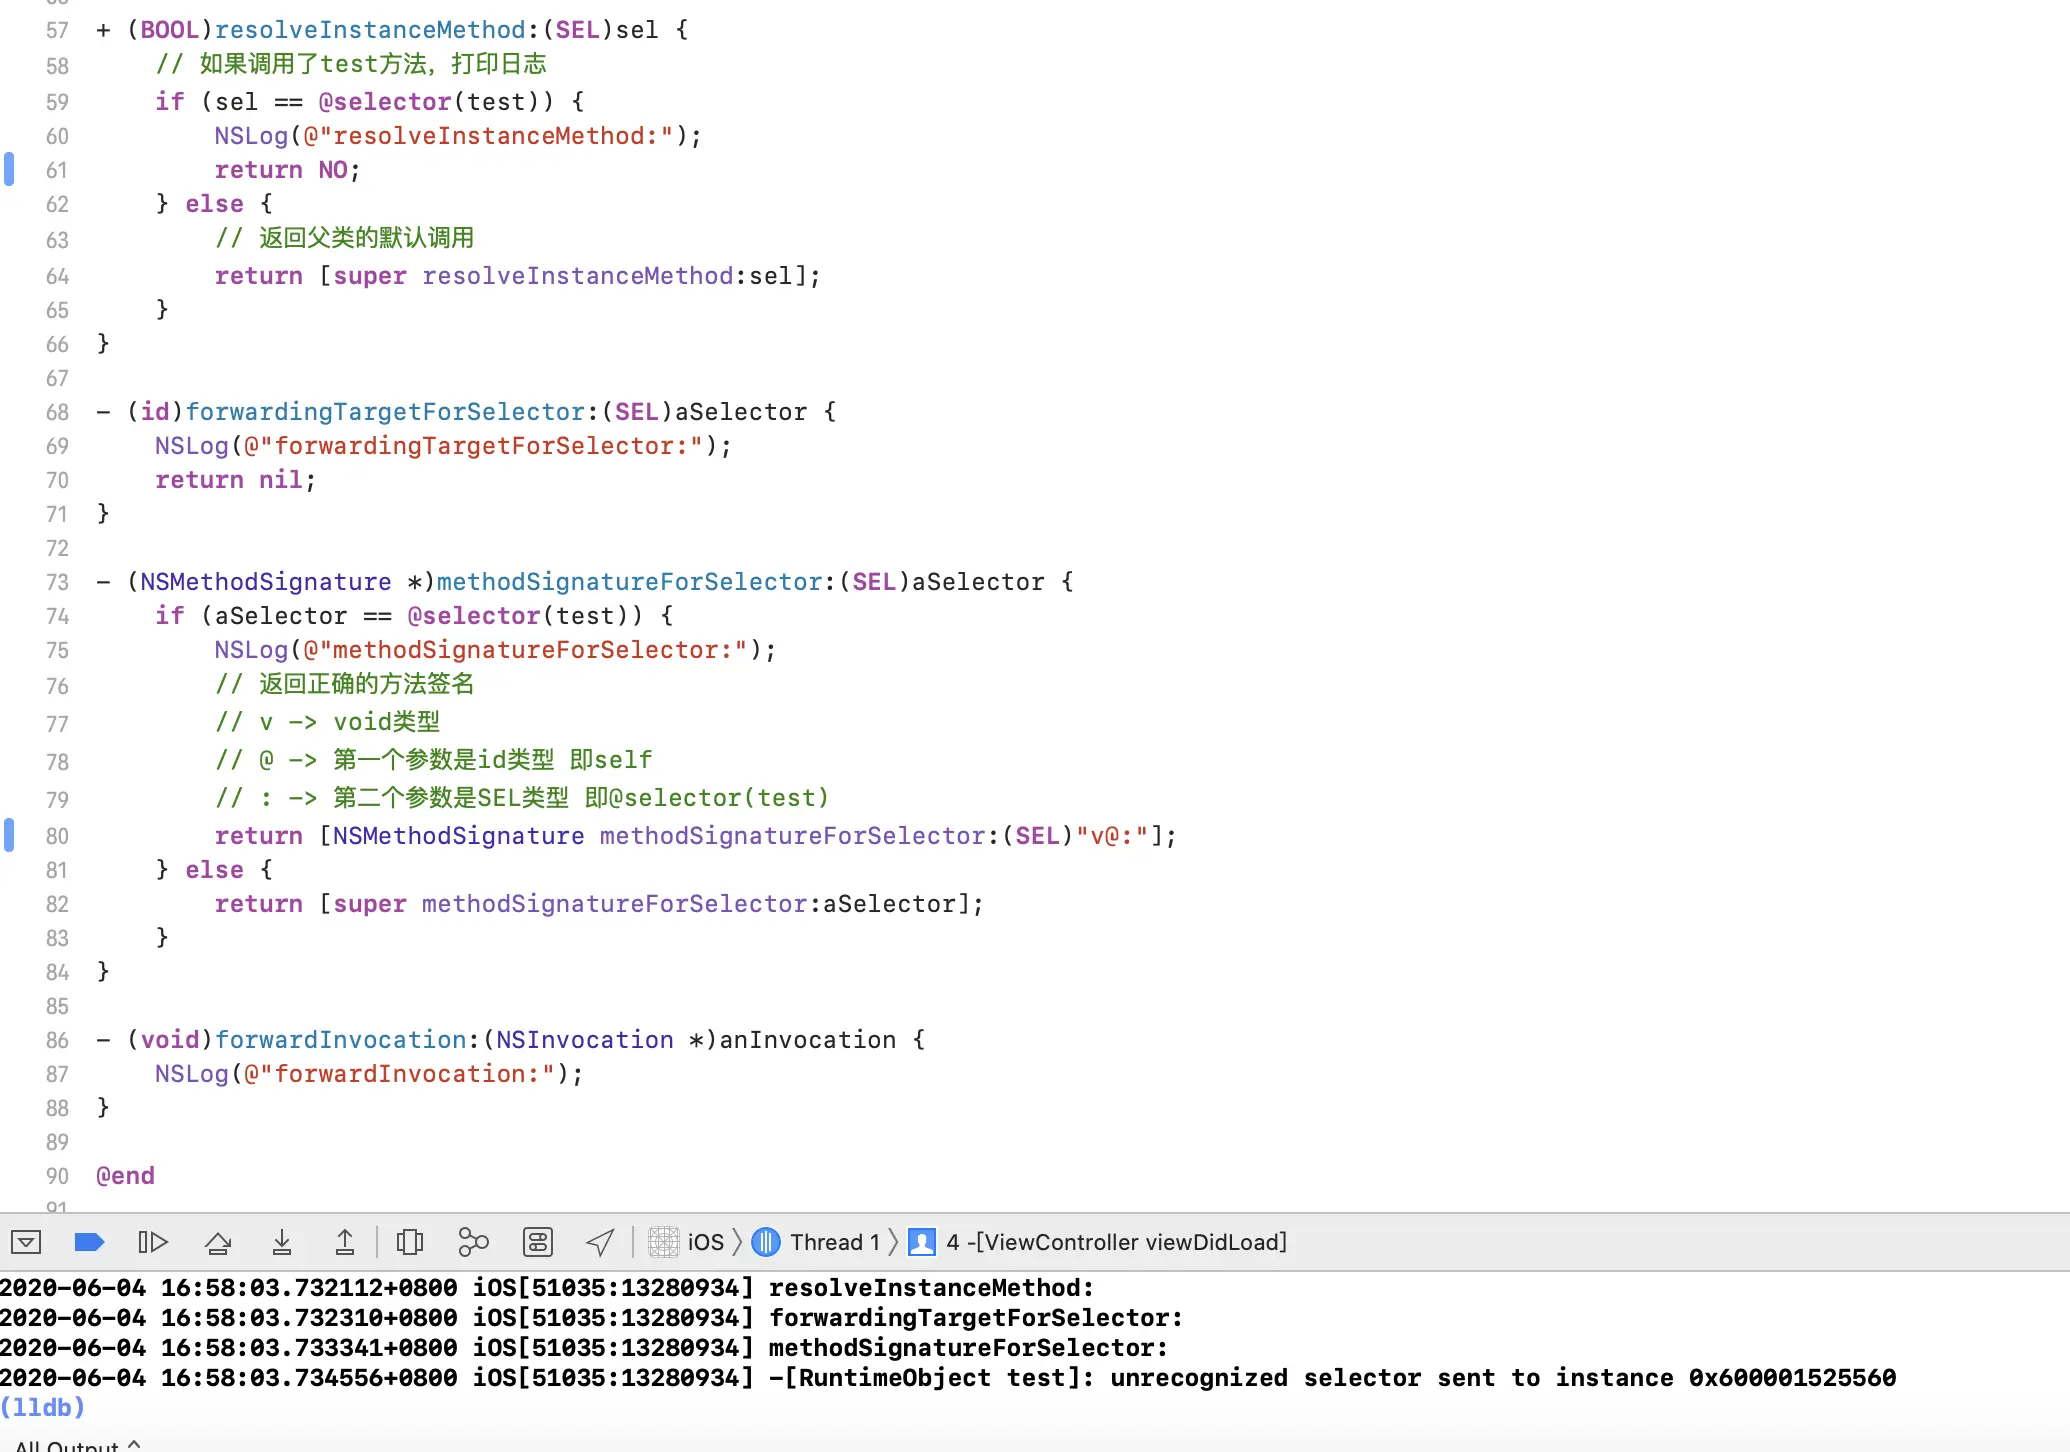This screenshot has width=2070, height=1452.
Task: Open Debug View Hierarchy
Action: 410,1242
